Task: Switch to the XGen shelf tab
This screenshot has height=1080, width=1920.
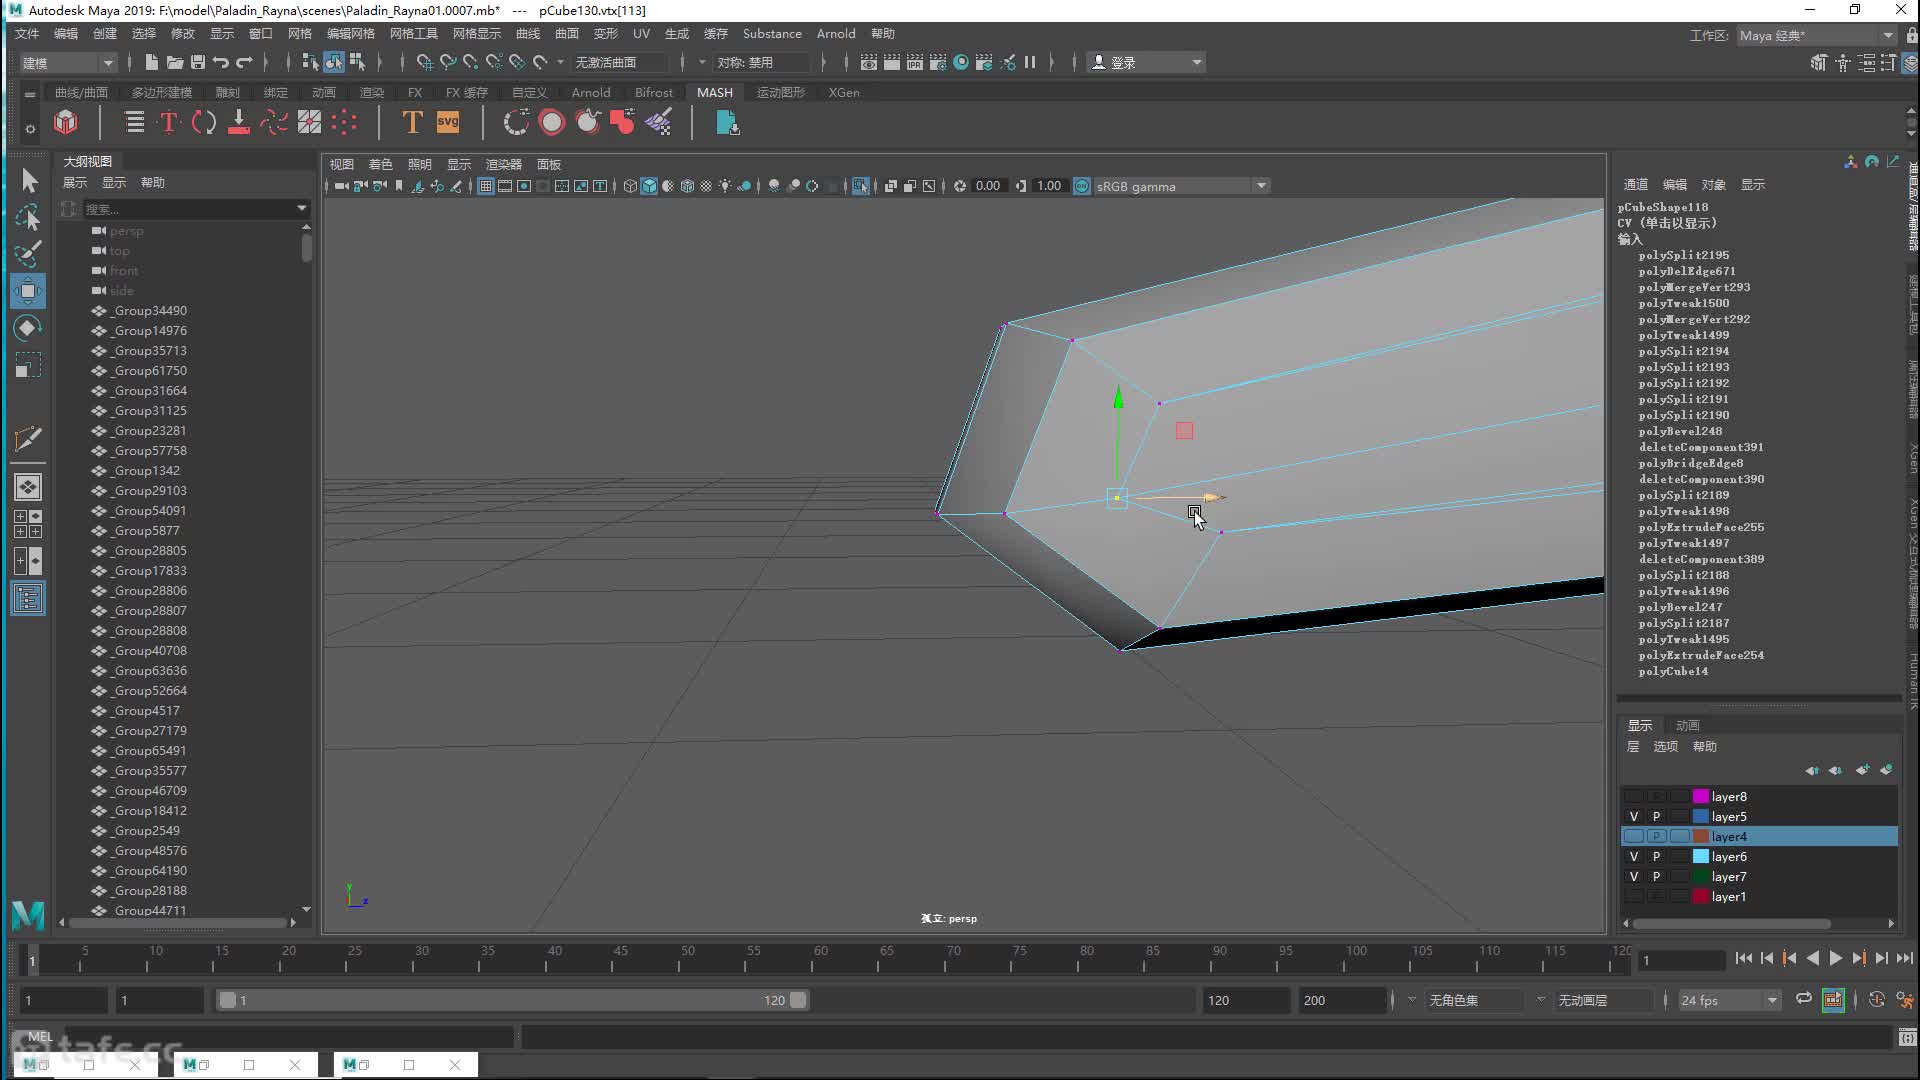Action: pyautogui.click(x=844, y=92)
